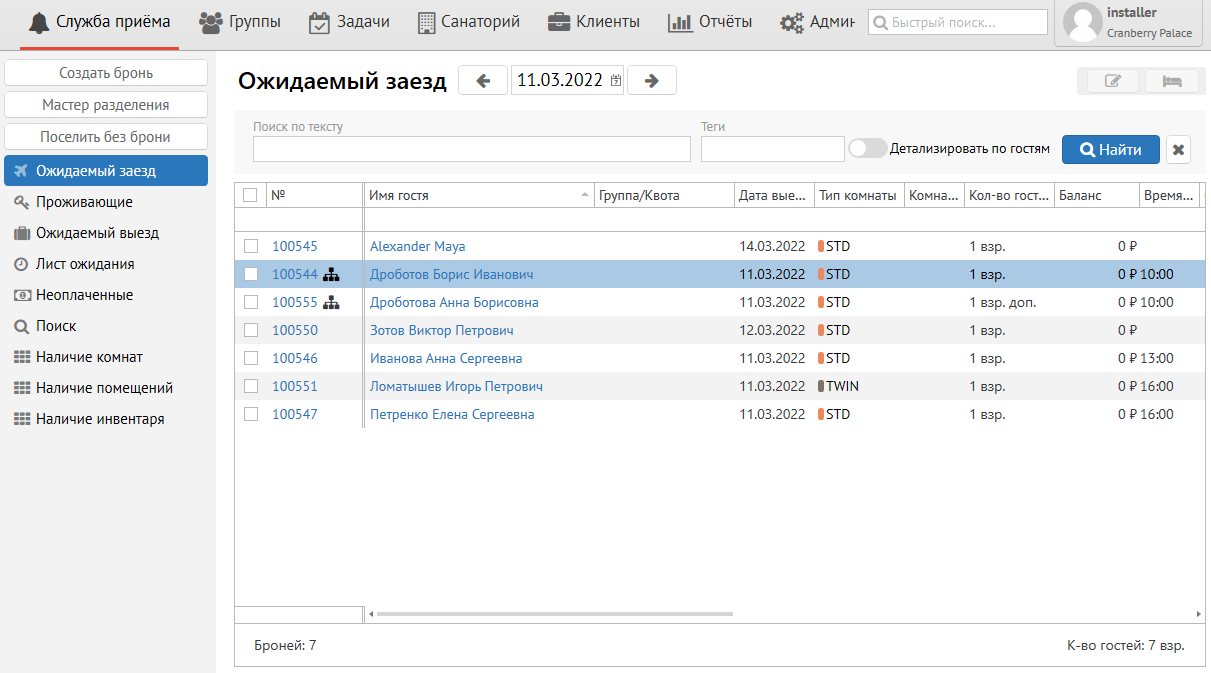Open guest link Зотов Виктор Петрович
Viewport: 1211px width, 673px height.
(x=441, y=330)
